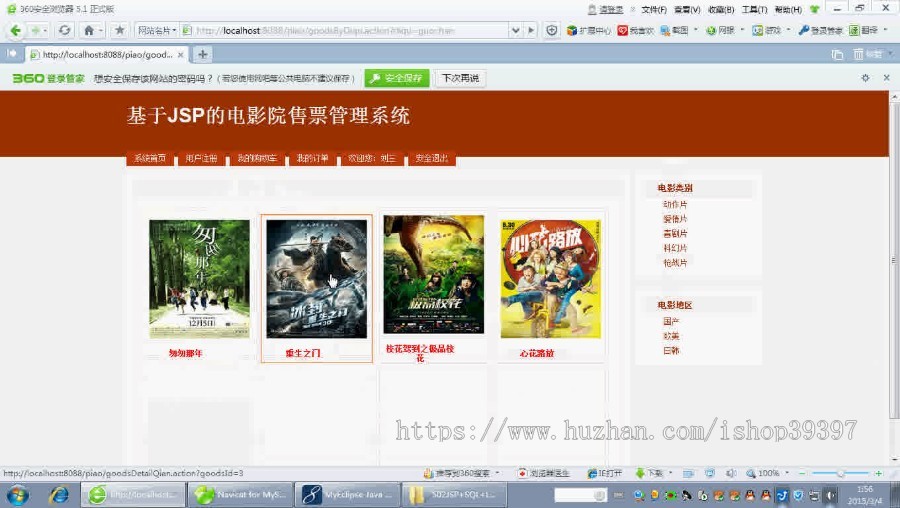Toggle the sidebar icon left of tabs
This screenshot has height=508, width=900.
[x=11, y=53]
